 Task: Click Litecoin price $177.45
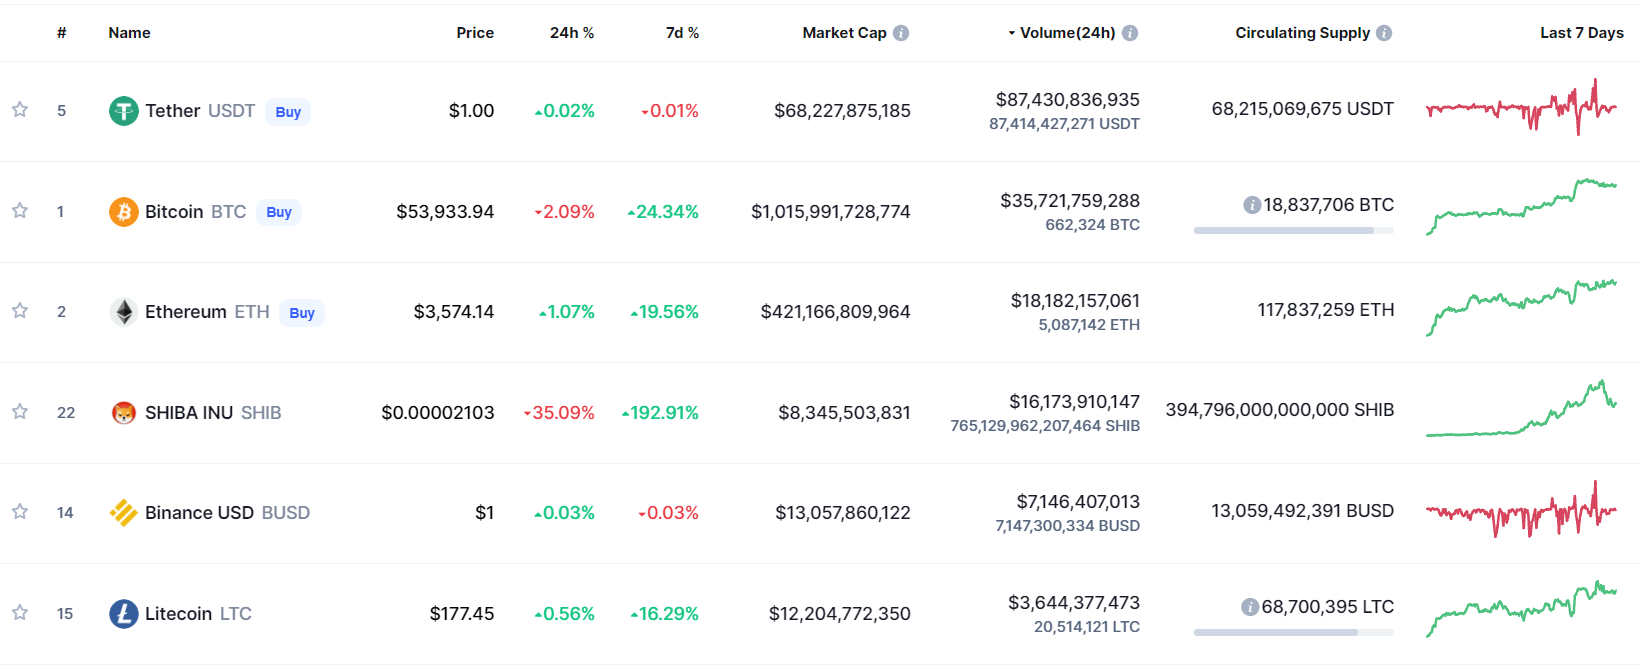tap(462, 614)
